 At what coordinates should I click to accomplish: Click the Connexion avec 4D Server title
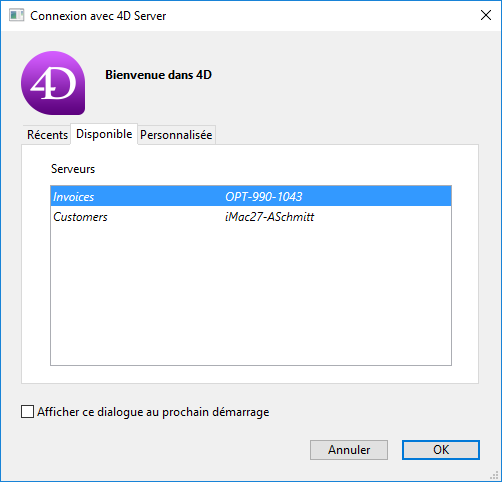click(98, 16)
